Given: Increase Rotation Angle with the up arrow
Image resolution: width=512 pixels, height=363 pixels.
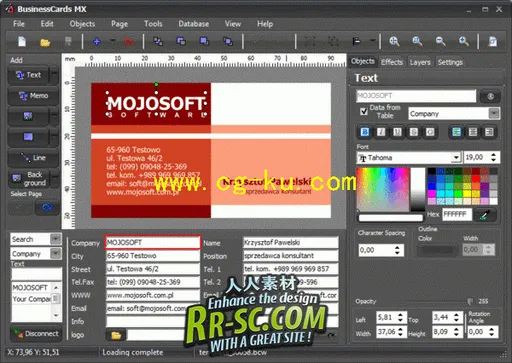Looking at the screenshot, I should pyautogui.click(x=492, y=329).
